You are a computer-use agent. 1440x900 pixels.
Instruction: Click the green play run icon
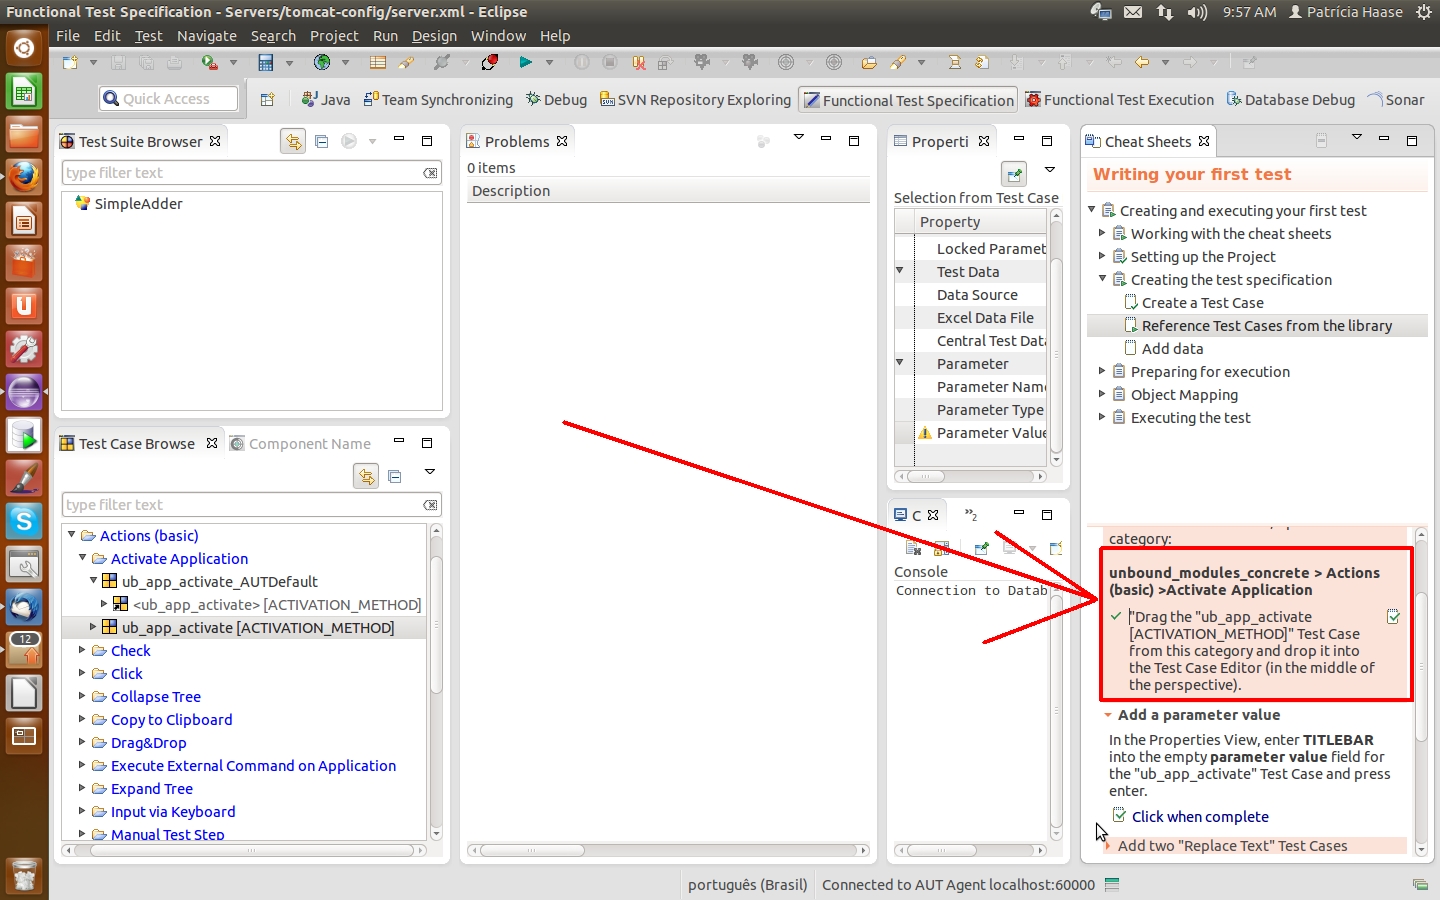click(x=525, y=62)
